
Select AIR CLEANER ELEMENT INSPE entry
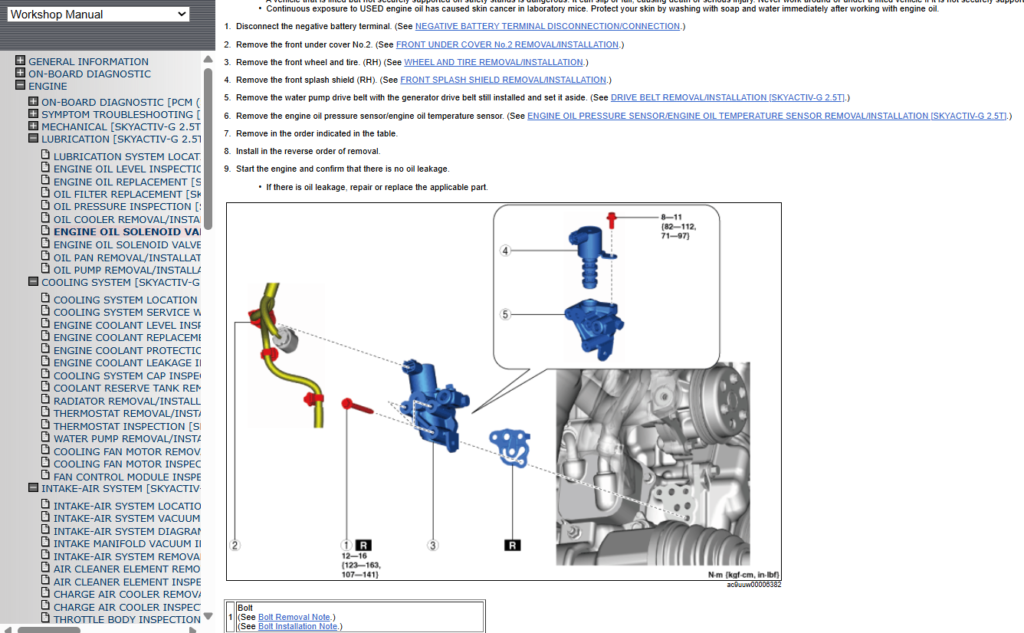127,582
